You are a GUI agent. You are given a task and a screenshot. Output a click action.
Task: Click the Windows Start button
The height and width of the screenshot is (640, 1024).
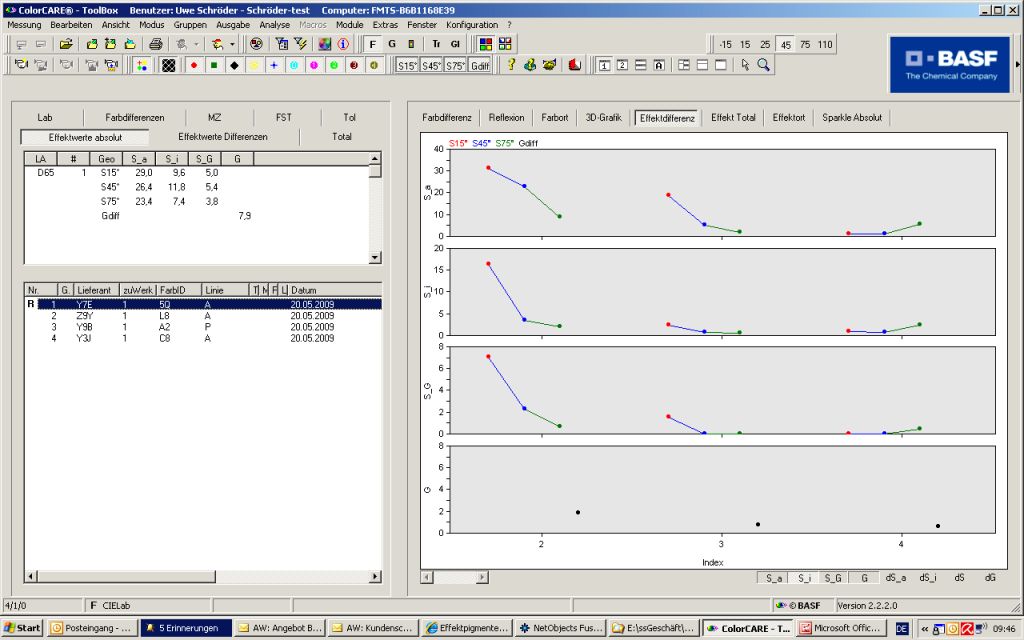point(22,628)
